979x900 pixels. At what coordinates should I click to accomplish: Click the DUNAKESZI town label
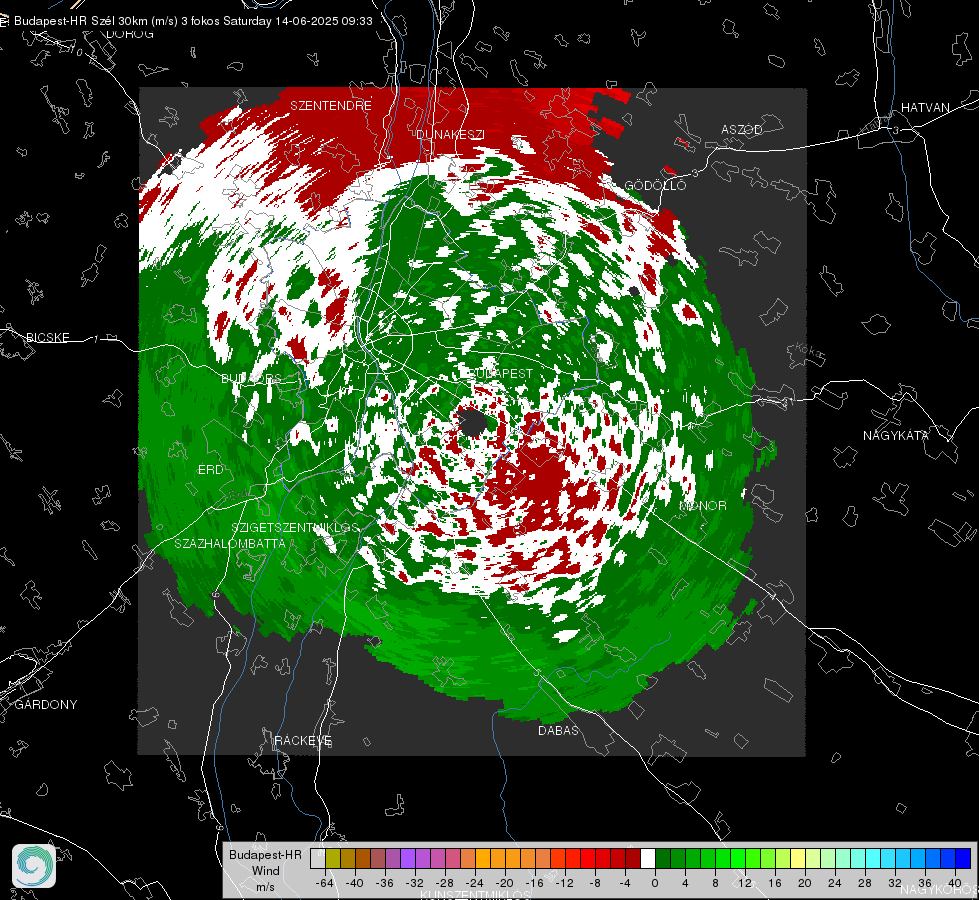pos(450,134)
